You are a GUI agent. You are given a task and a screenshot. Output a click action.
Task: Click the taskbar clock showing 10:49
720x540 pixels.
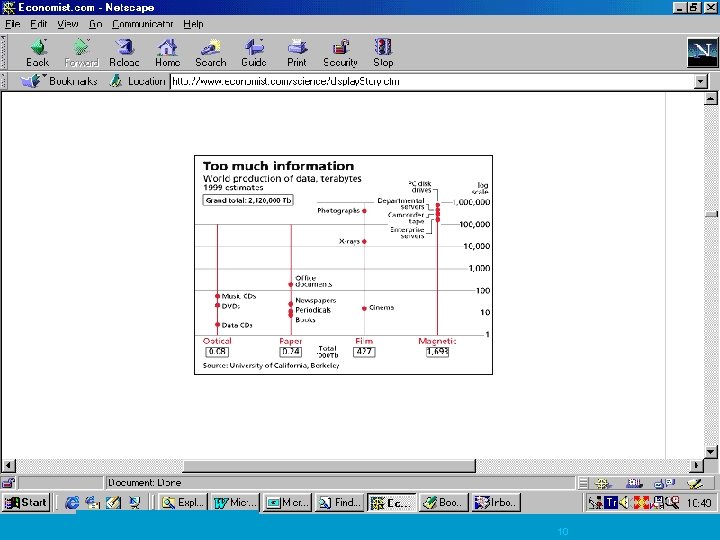[699, 503]
